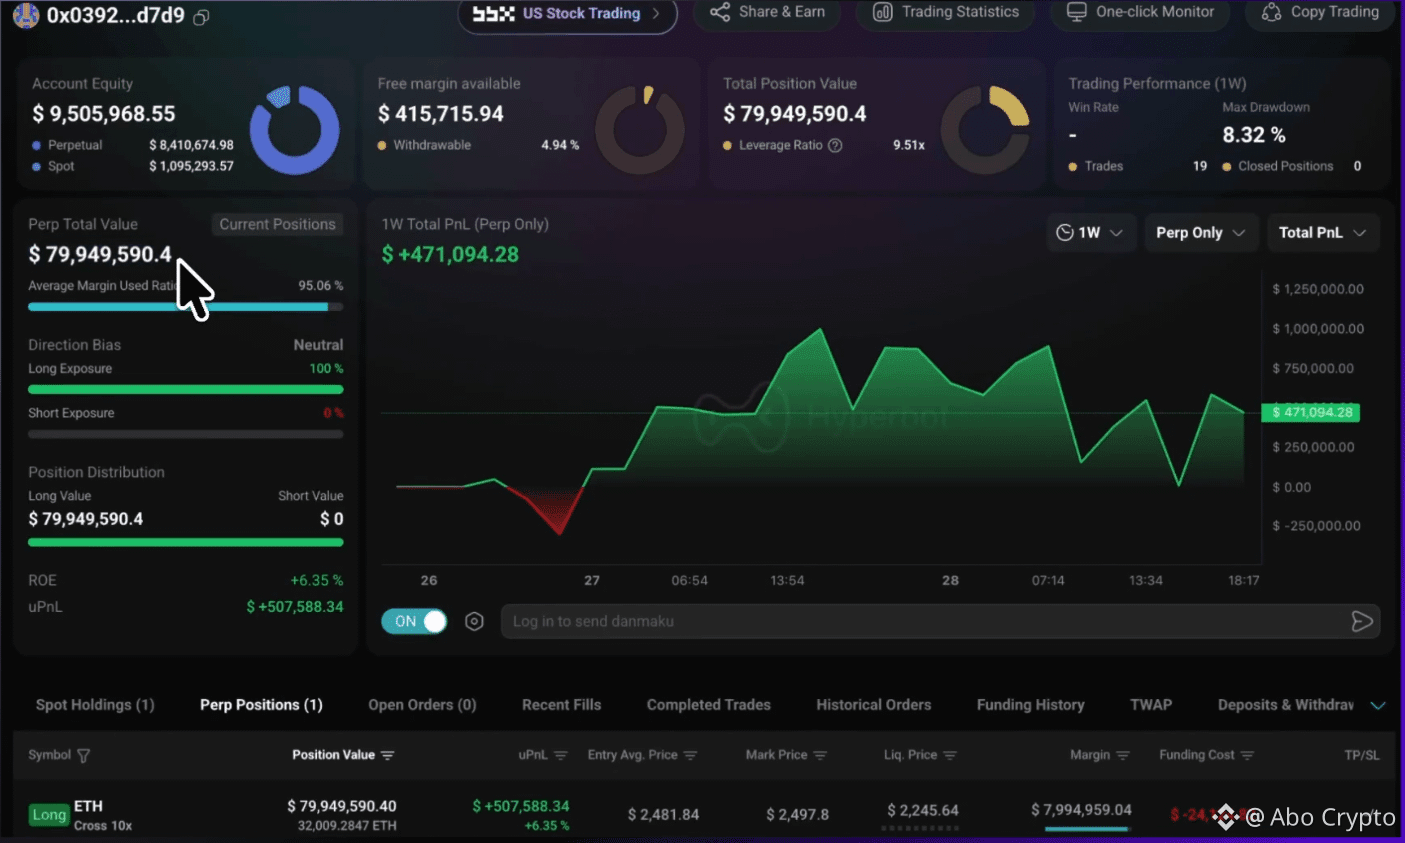
Task: Sort by Mark Price icon
Action: [820, 756]
